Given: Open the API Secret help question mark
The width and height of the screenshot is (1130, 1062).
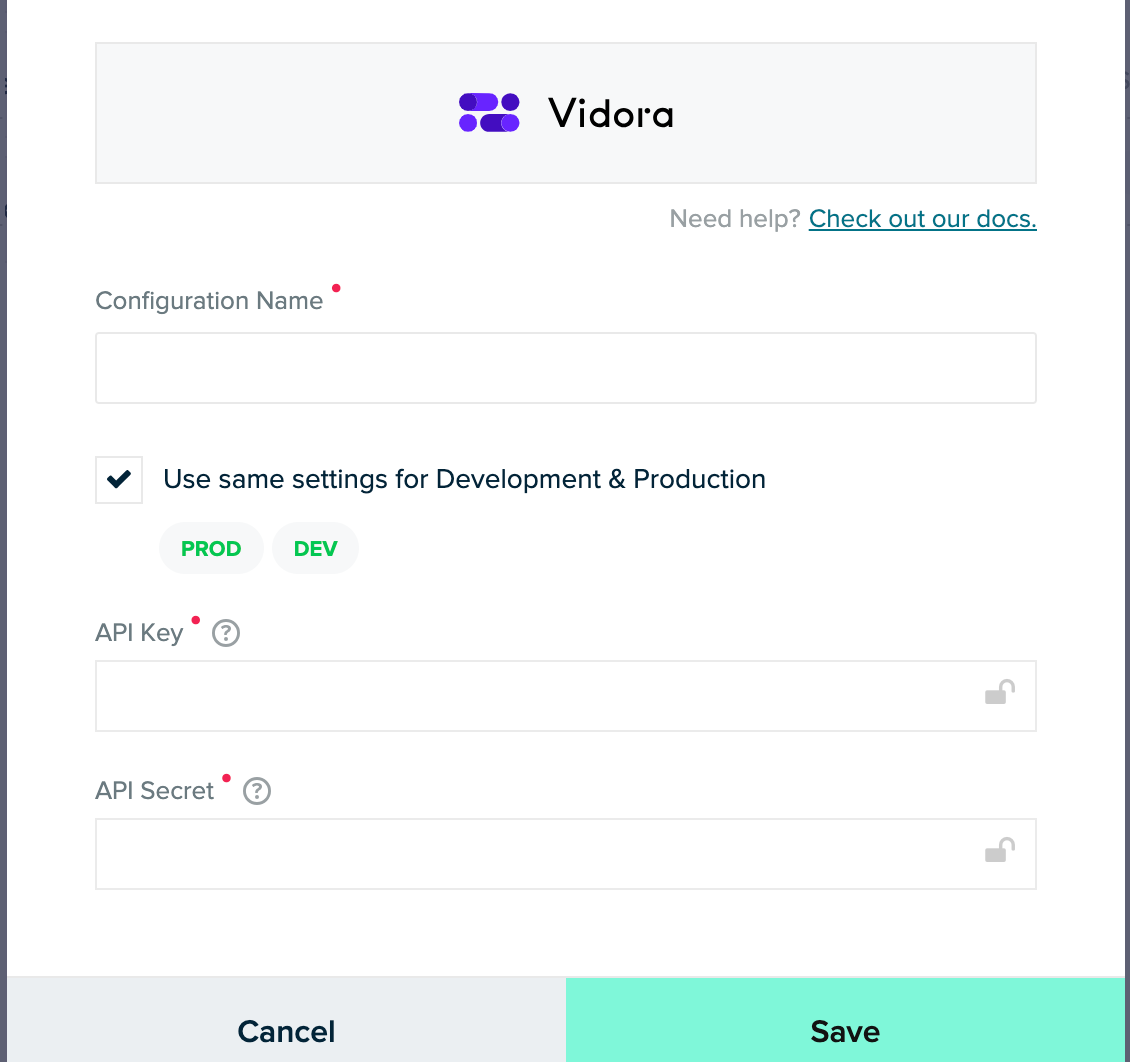Looking at the screenshot, I should pos(257,791).
